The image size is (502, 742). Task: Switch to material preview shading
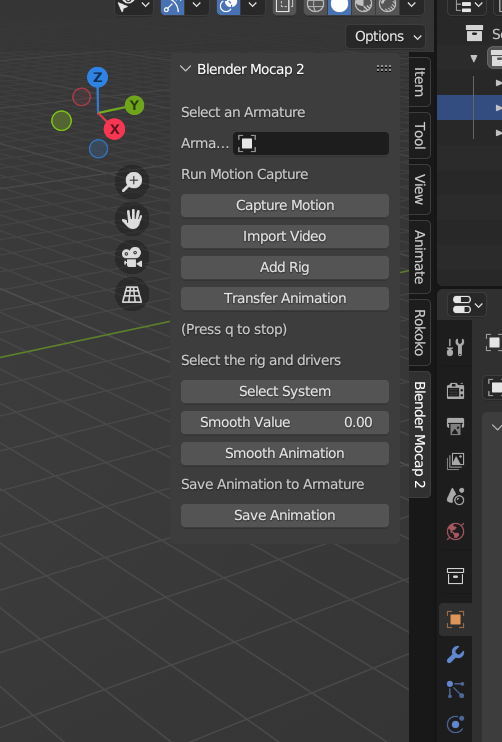[363, 6]
